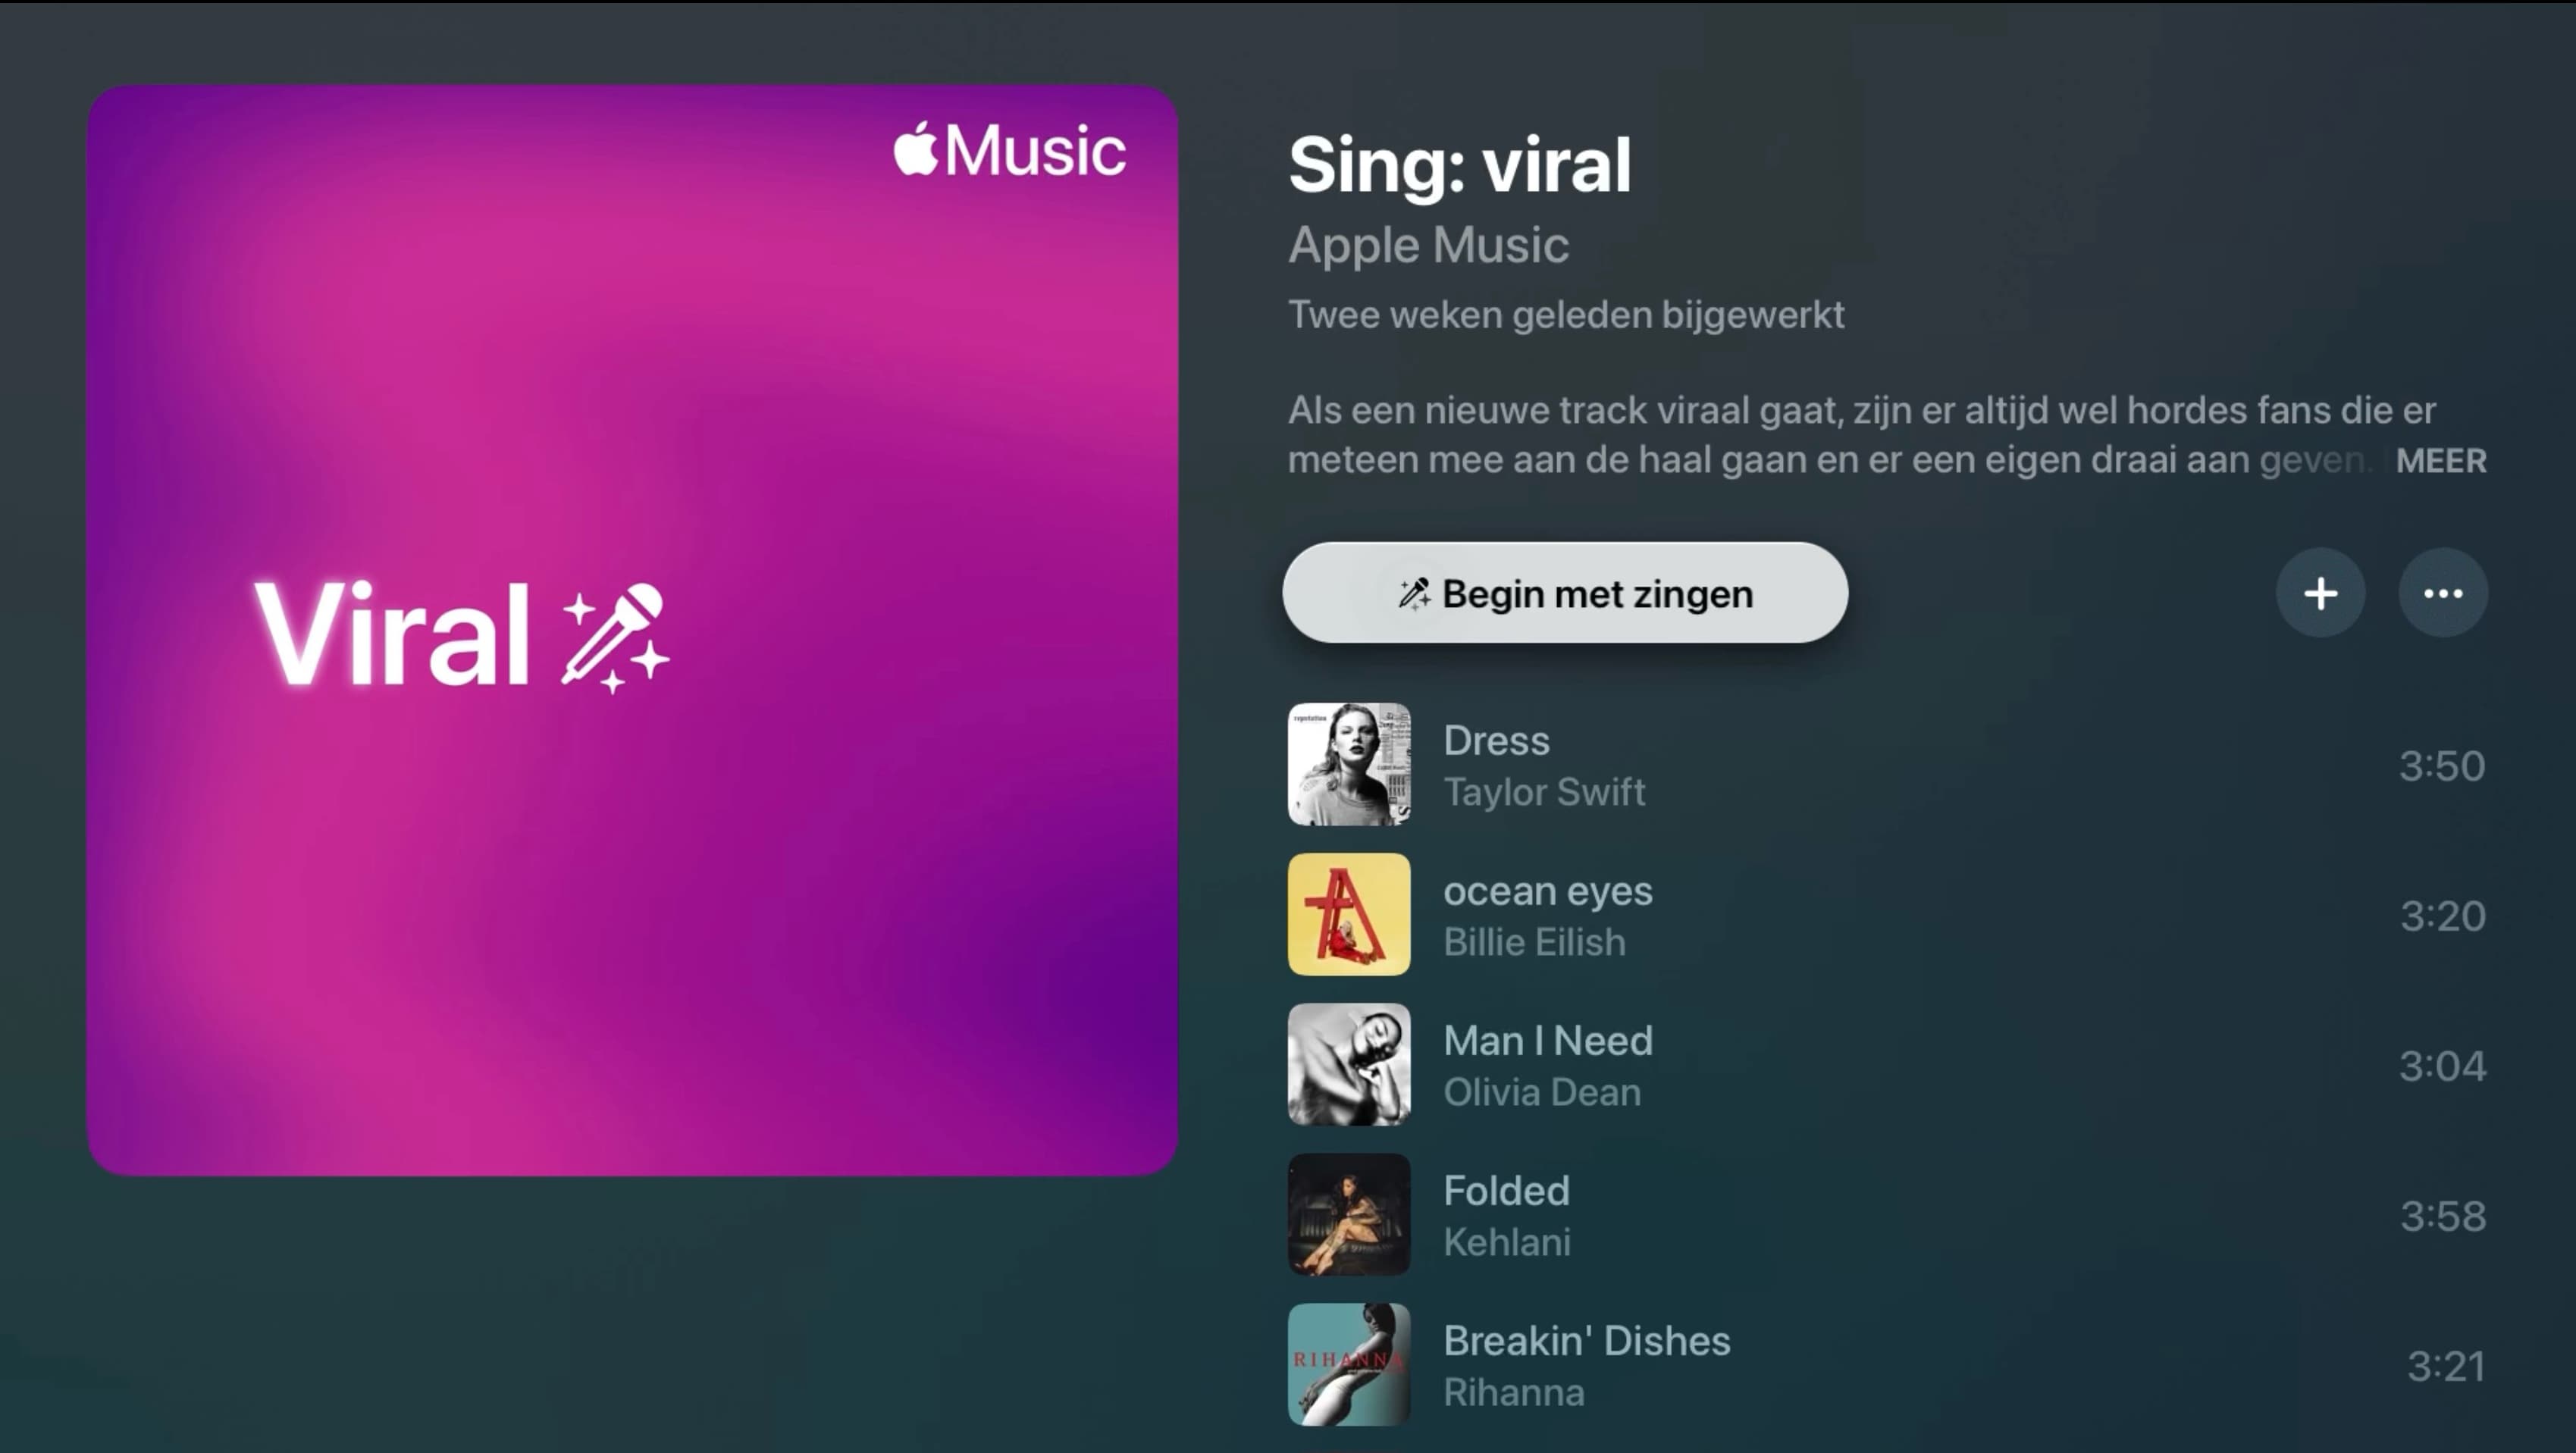Choose Folded by Kehlani
The height and width of the screenshot is (1453, 2576).
[1887, 1215]
